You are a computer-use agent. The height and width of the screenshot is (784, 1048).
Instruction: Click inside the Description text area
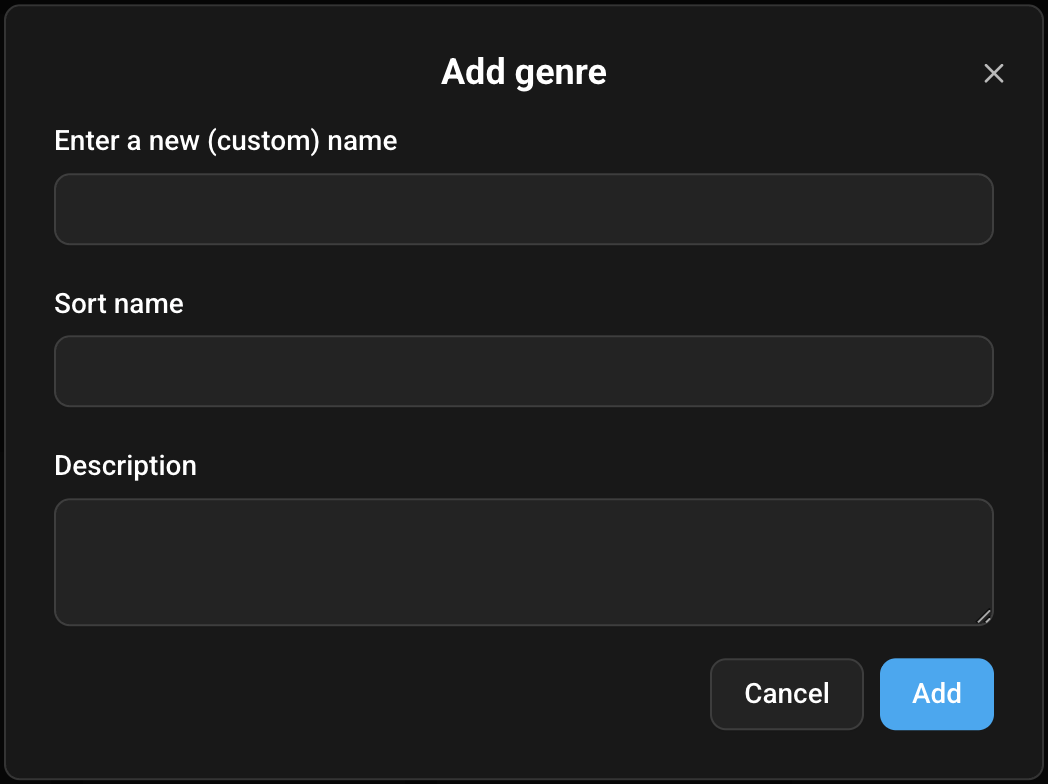point(523,562)
